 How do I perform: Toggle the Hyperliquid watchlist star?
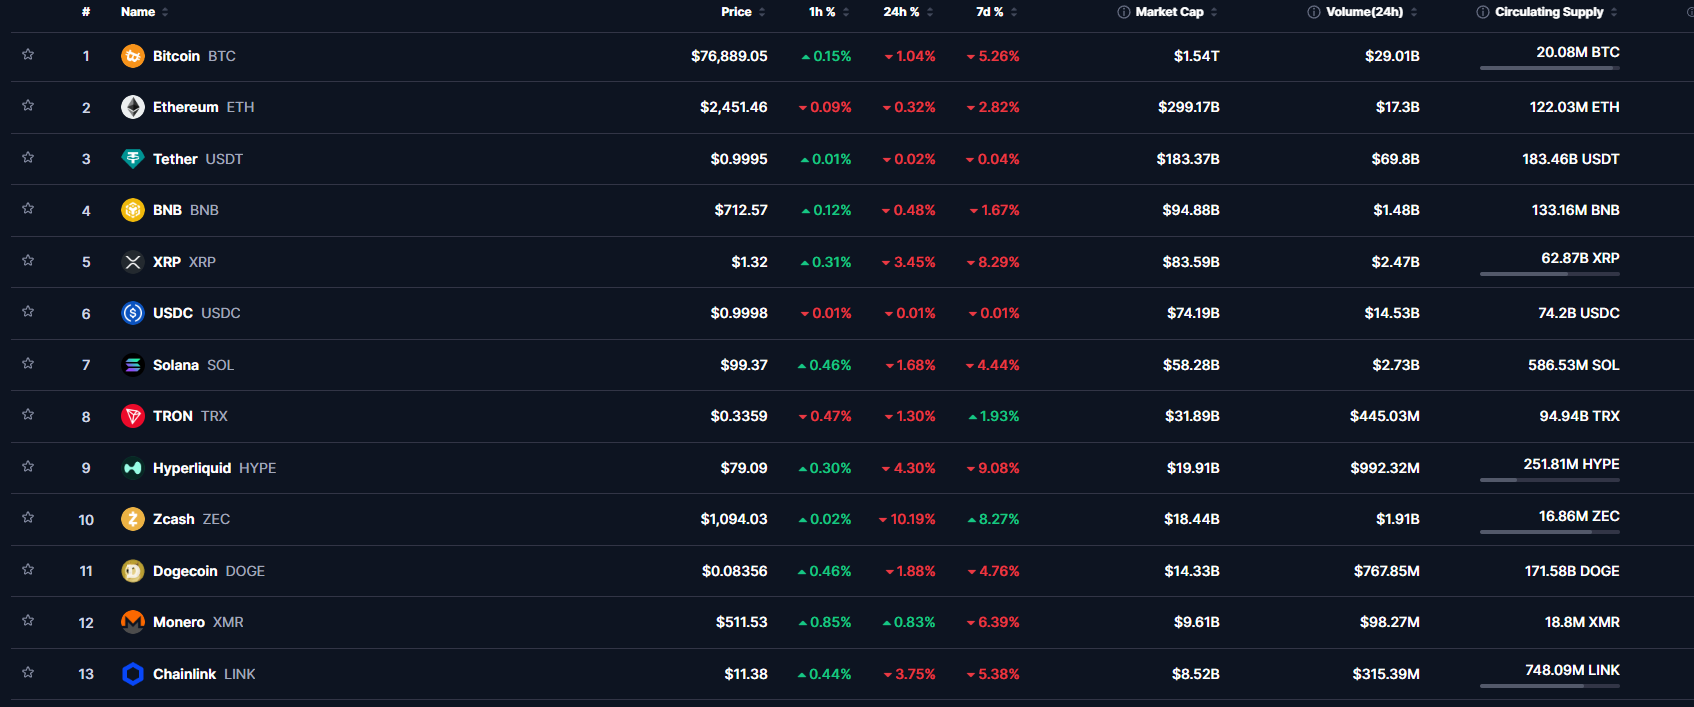[28, 466]
